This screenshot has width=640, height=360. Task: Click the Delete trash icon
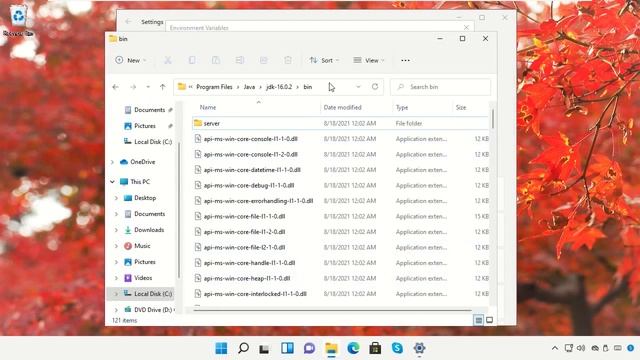point(288,60)
